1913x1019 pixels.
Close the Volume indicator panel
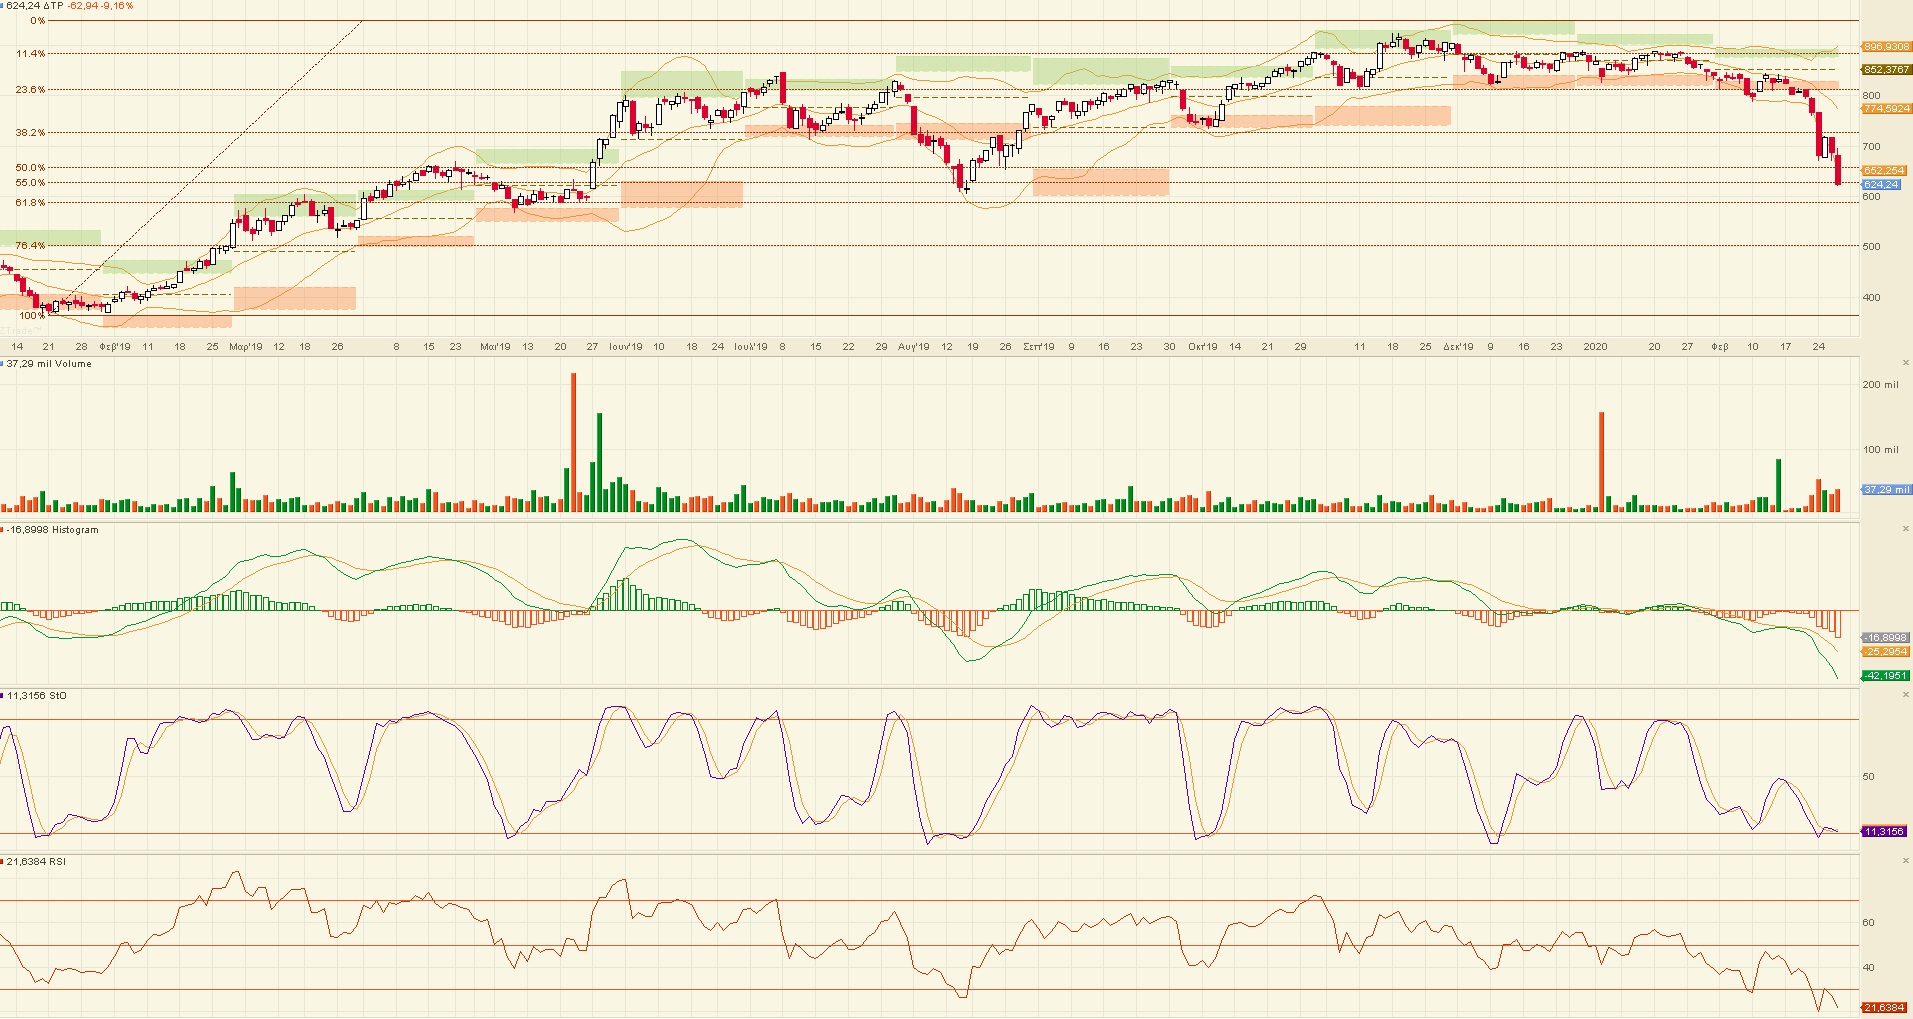(x=1905, y=363)
